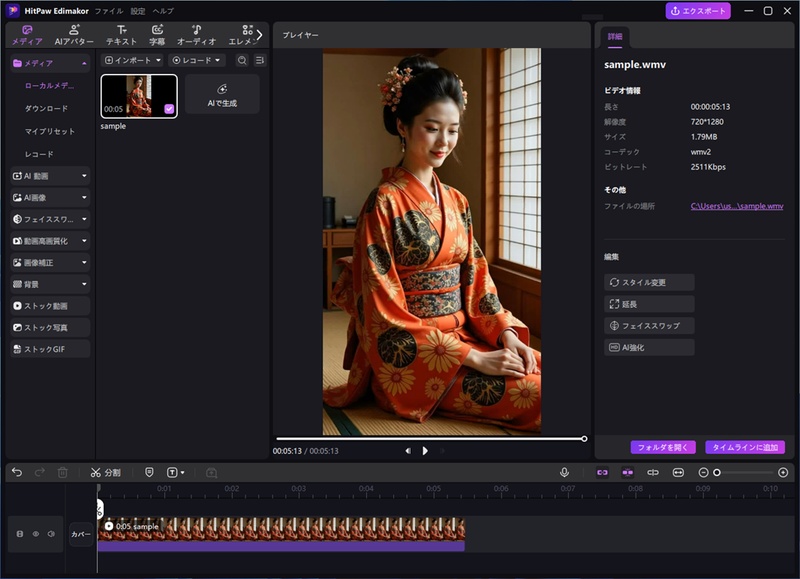Click the zoom-in plus icon on timeline
The height and width of the screenshot is (579, 800).
[x=781, y=472]
